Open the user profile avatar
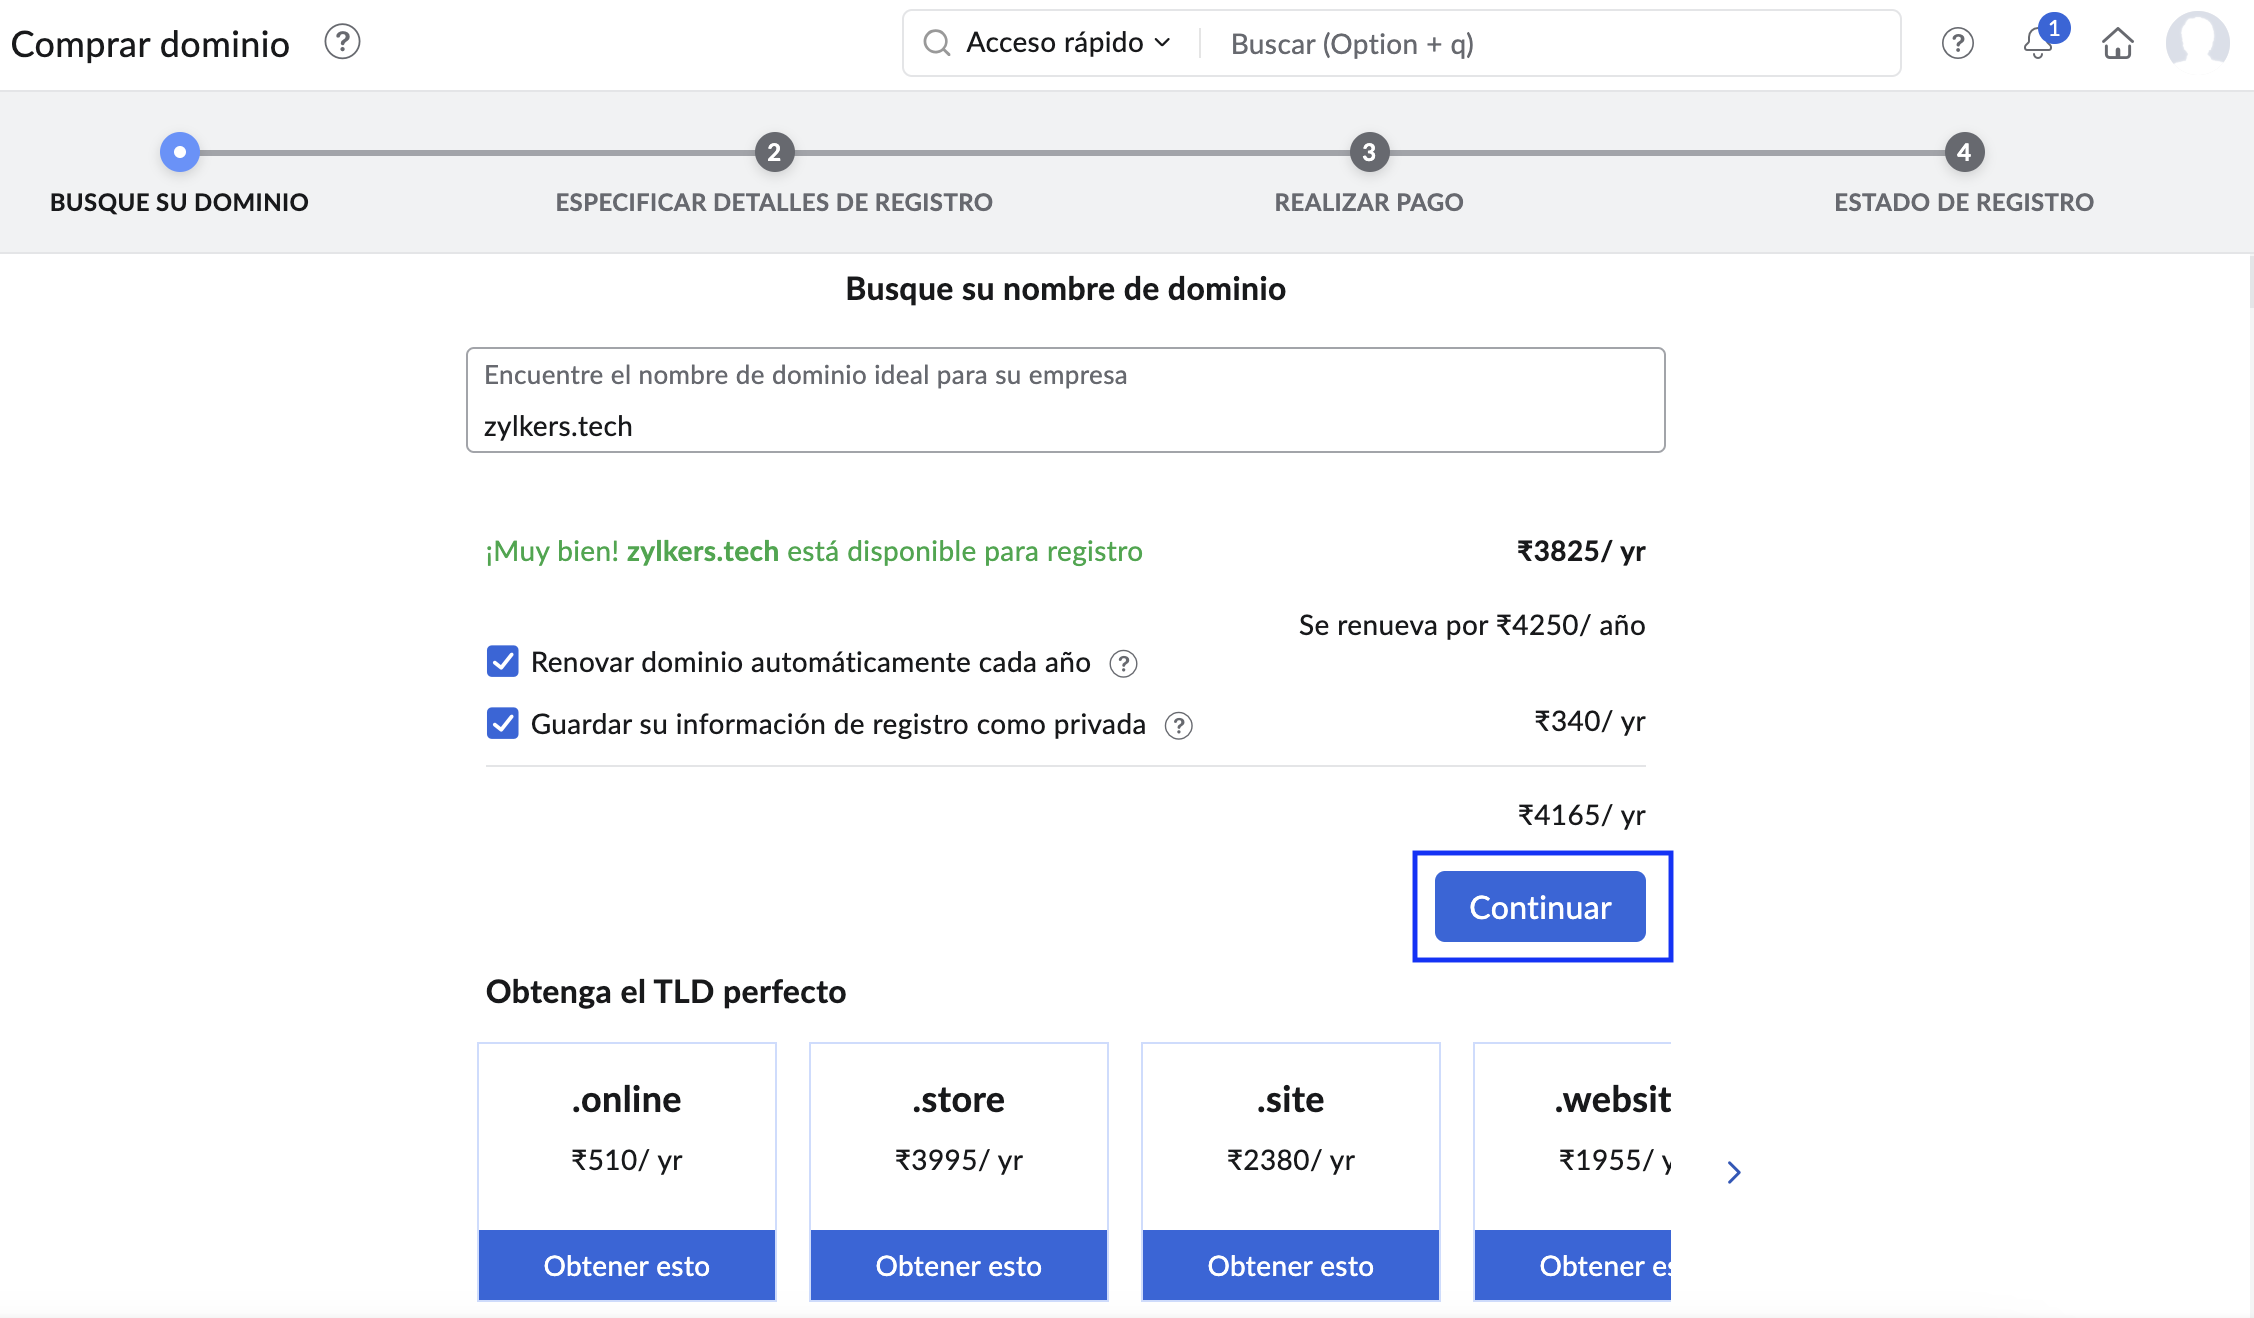 pyautogui.click(x=2197, y=43)
